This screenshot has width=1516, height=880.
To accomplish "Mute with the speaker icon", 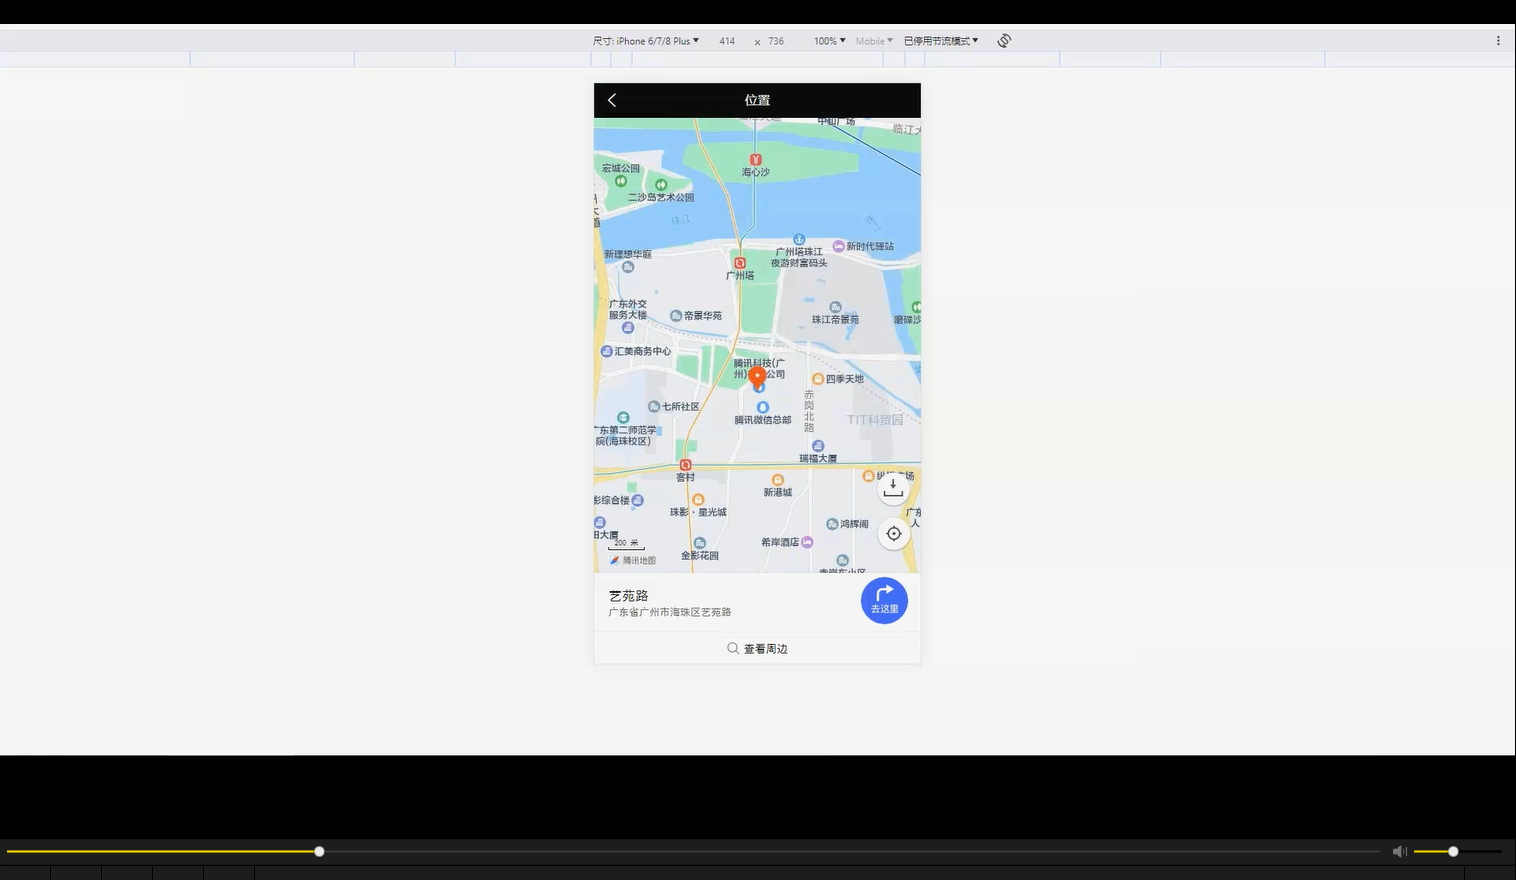I will coord(1399,852).
